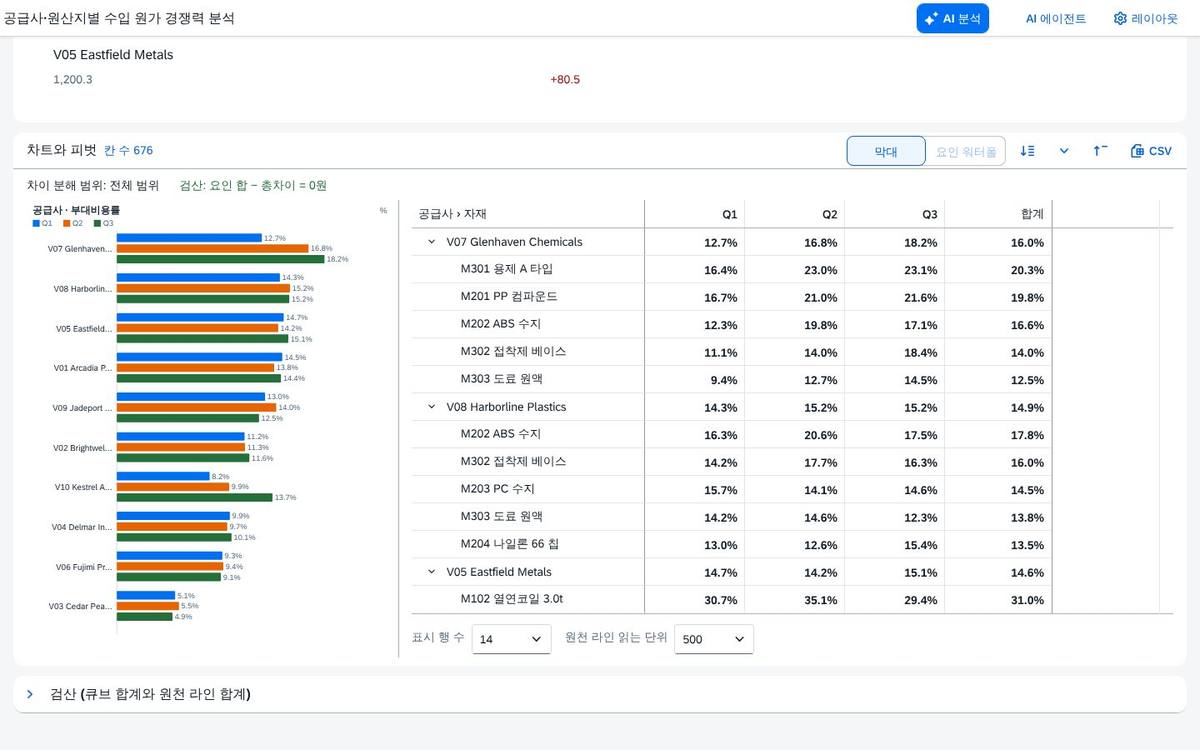Click the 차이 분해 범위: 전체 범위 label
Image resolution: width=1200 pixels, height=750 pixels.
tap(93, 186)
